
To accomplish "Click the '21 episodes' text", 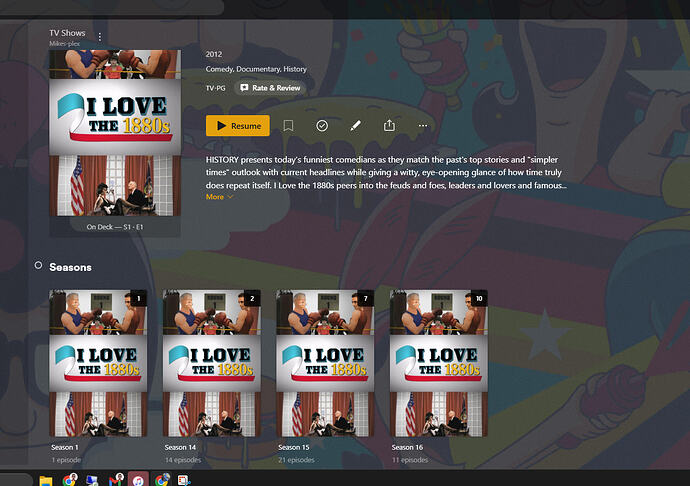I will coord(297,460).
